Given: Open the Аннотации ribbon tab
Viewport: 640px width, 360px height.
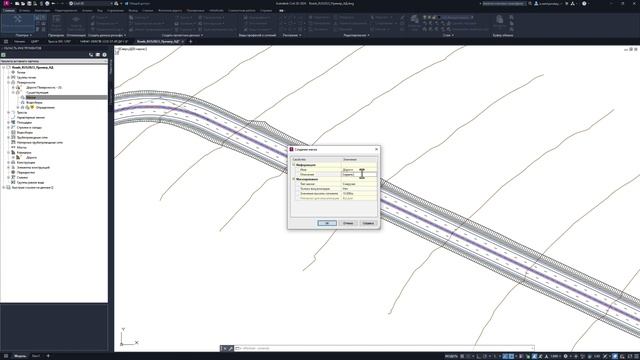Looking at the screenshot, I should pyautogui.click(x=42, y=10).
